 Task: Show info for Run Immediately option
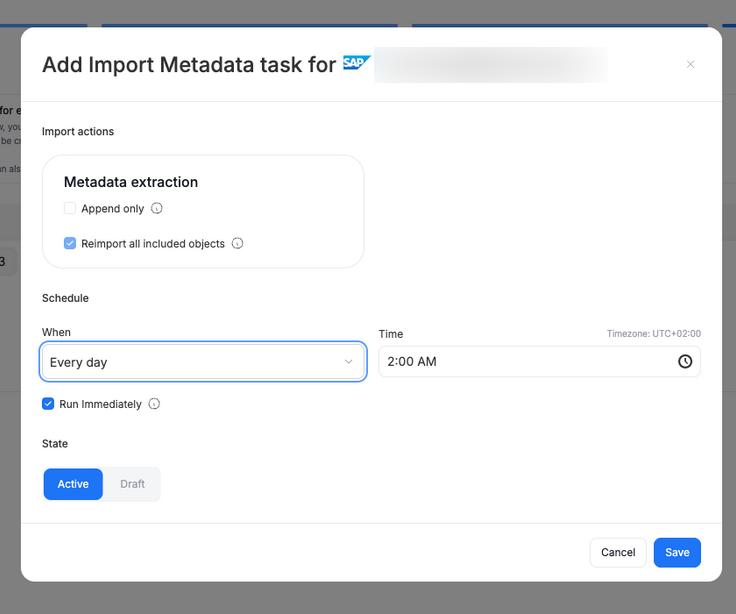point(154,404)
